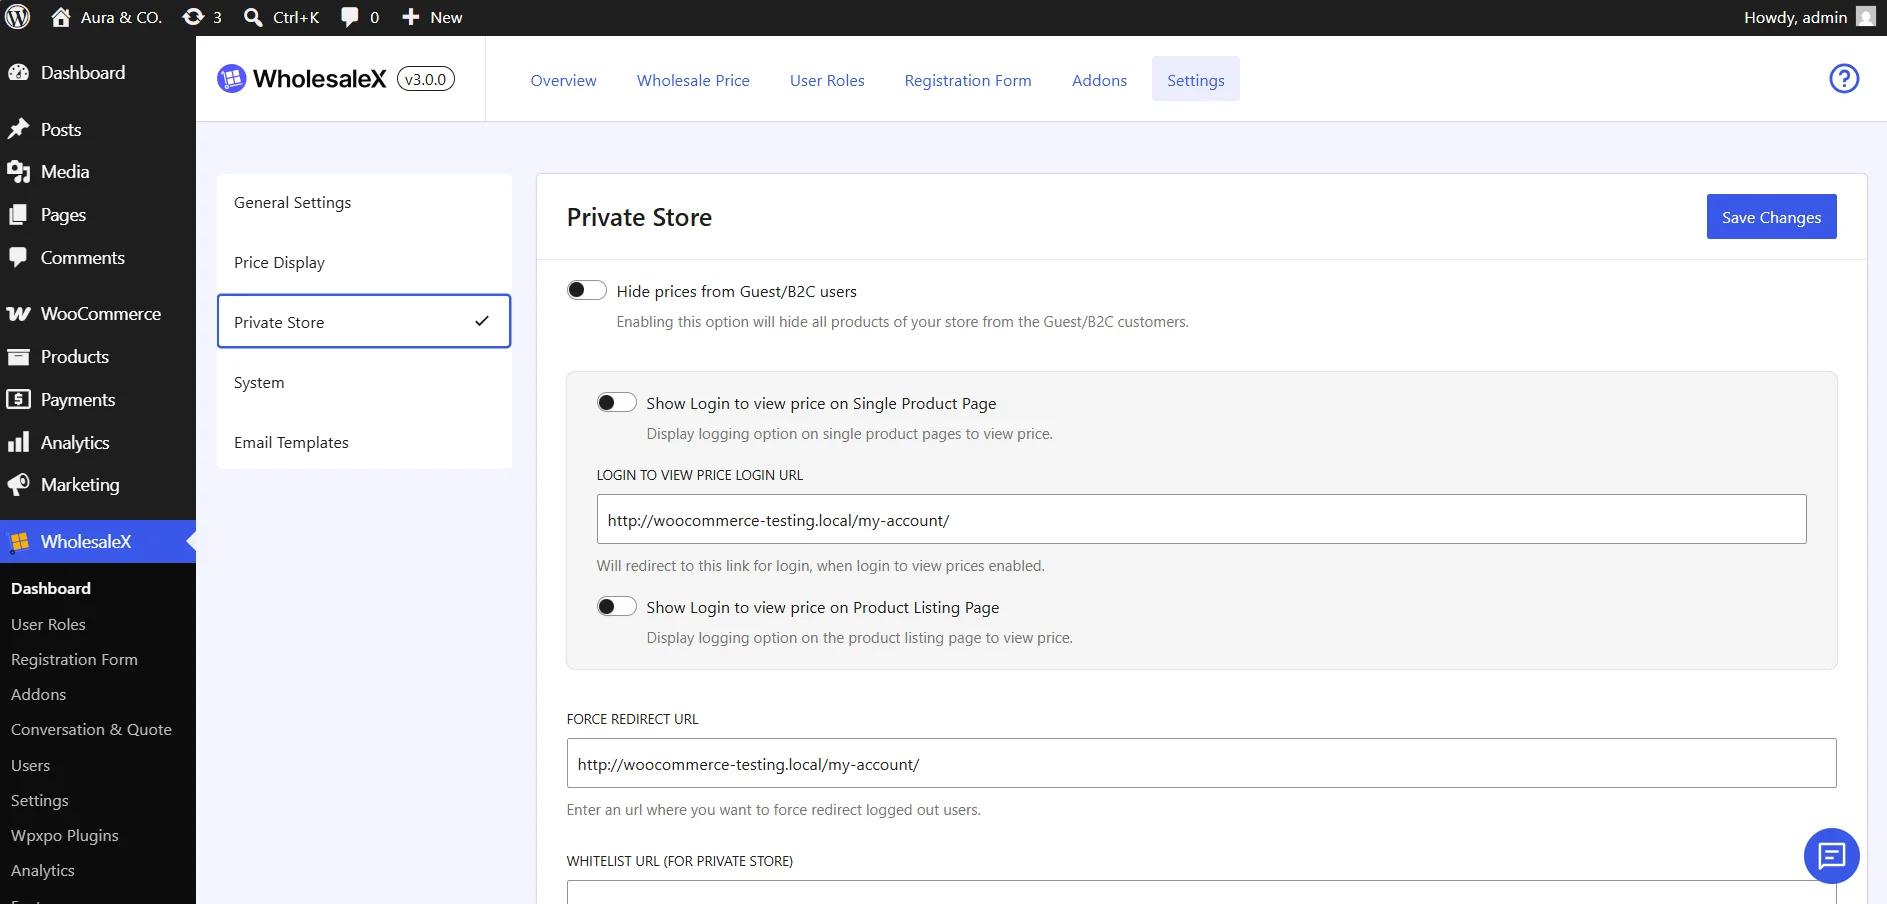This screenshot has width=1887, height=904.
Task: Switch to the Settings tab
Action: click(1196, 80)
